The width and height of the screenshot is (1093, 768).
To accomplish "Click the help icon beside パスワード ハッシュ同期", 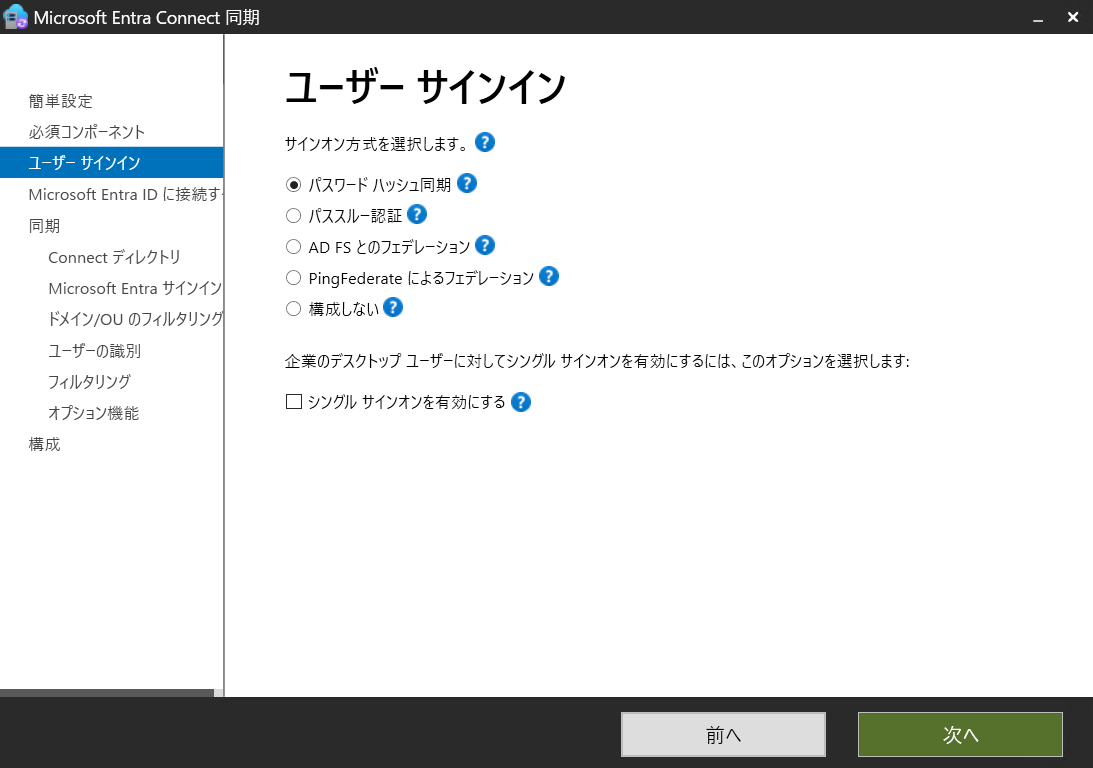I will (466, 183).
